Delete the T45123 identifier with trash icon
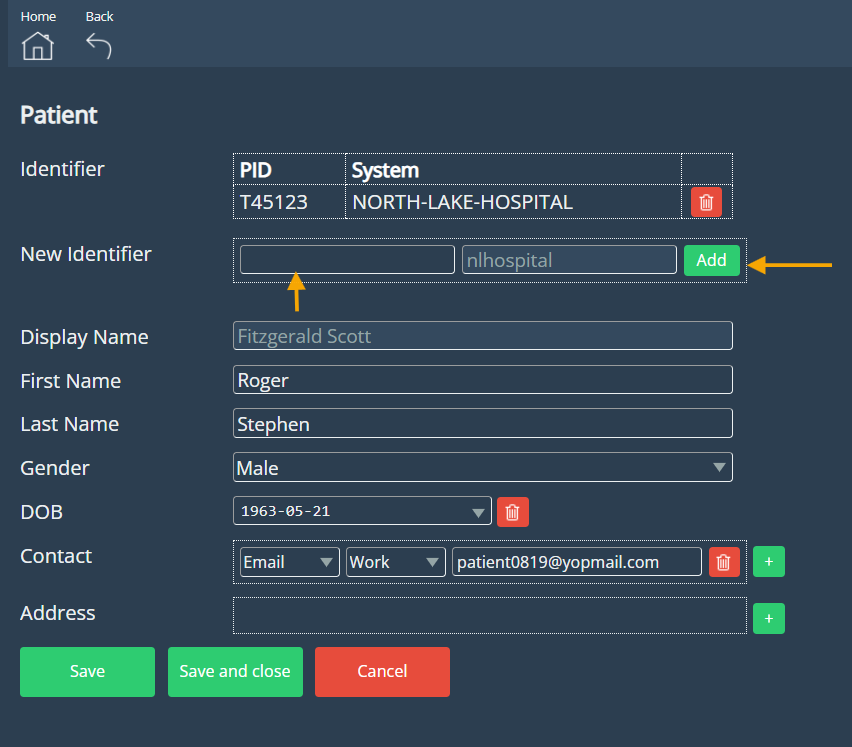Image resolution: width=852 pixels, height=747 pixels. [x=706, y=202]
